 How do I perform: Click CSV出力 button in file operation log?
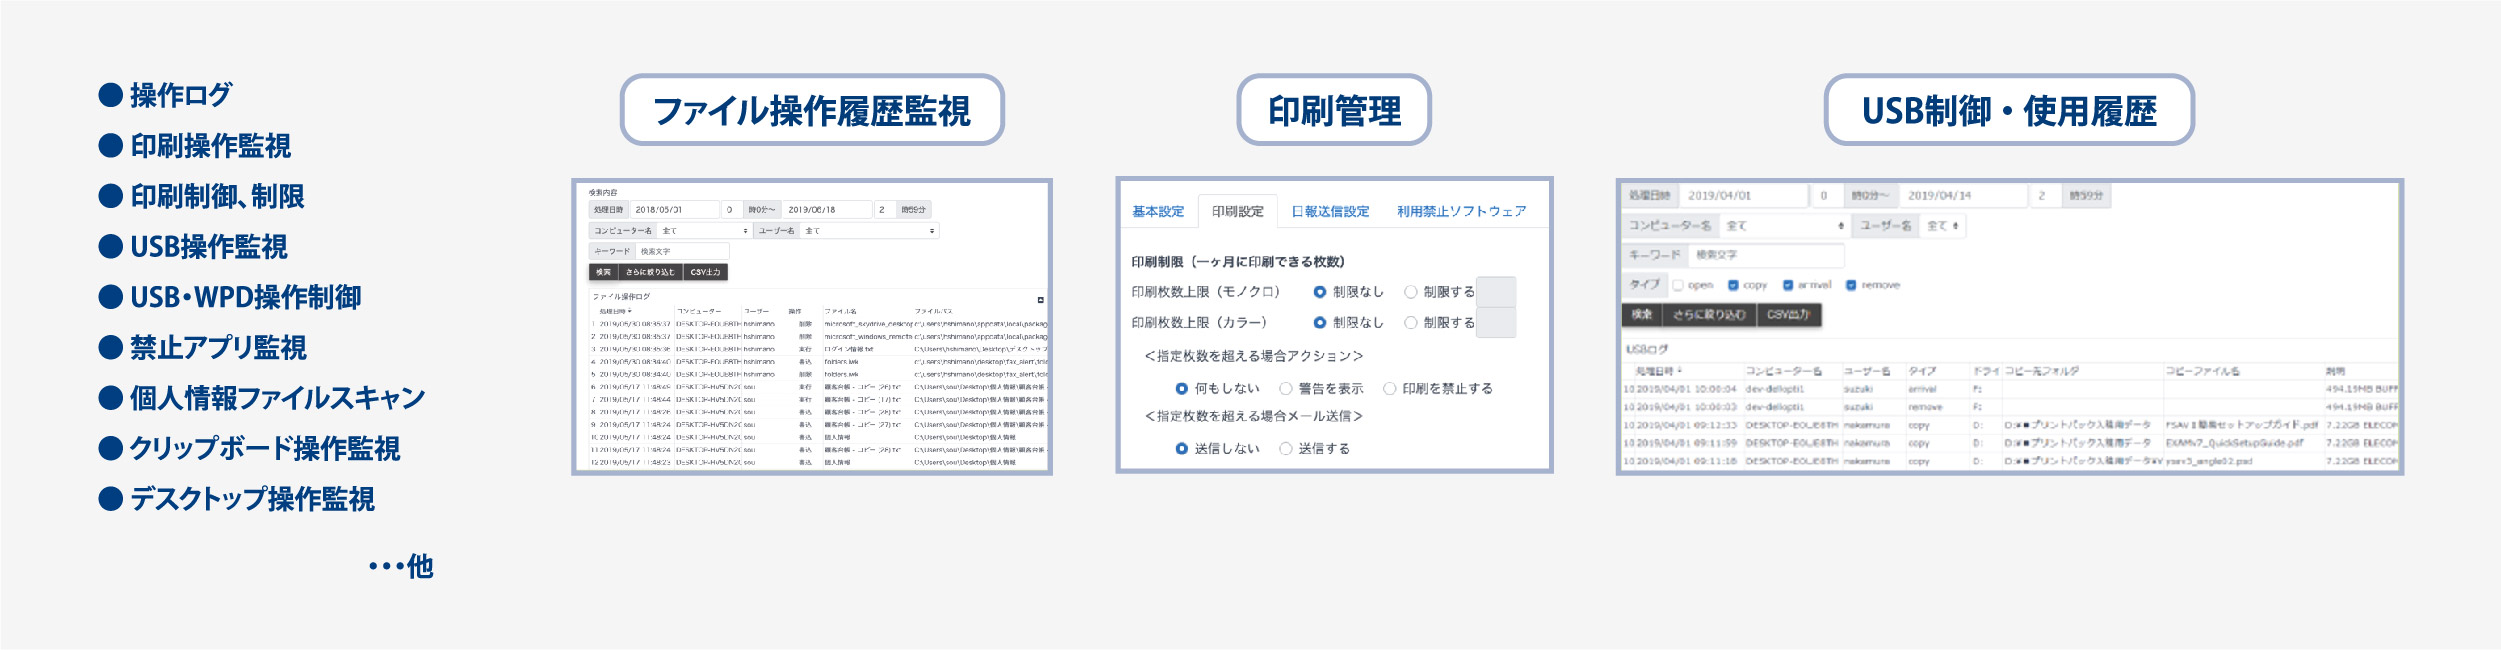click(x=705, y=272)
